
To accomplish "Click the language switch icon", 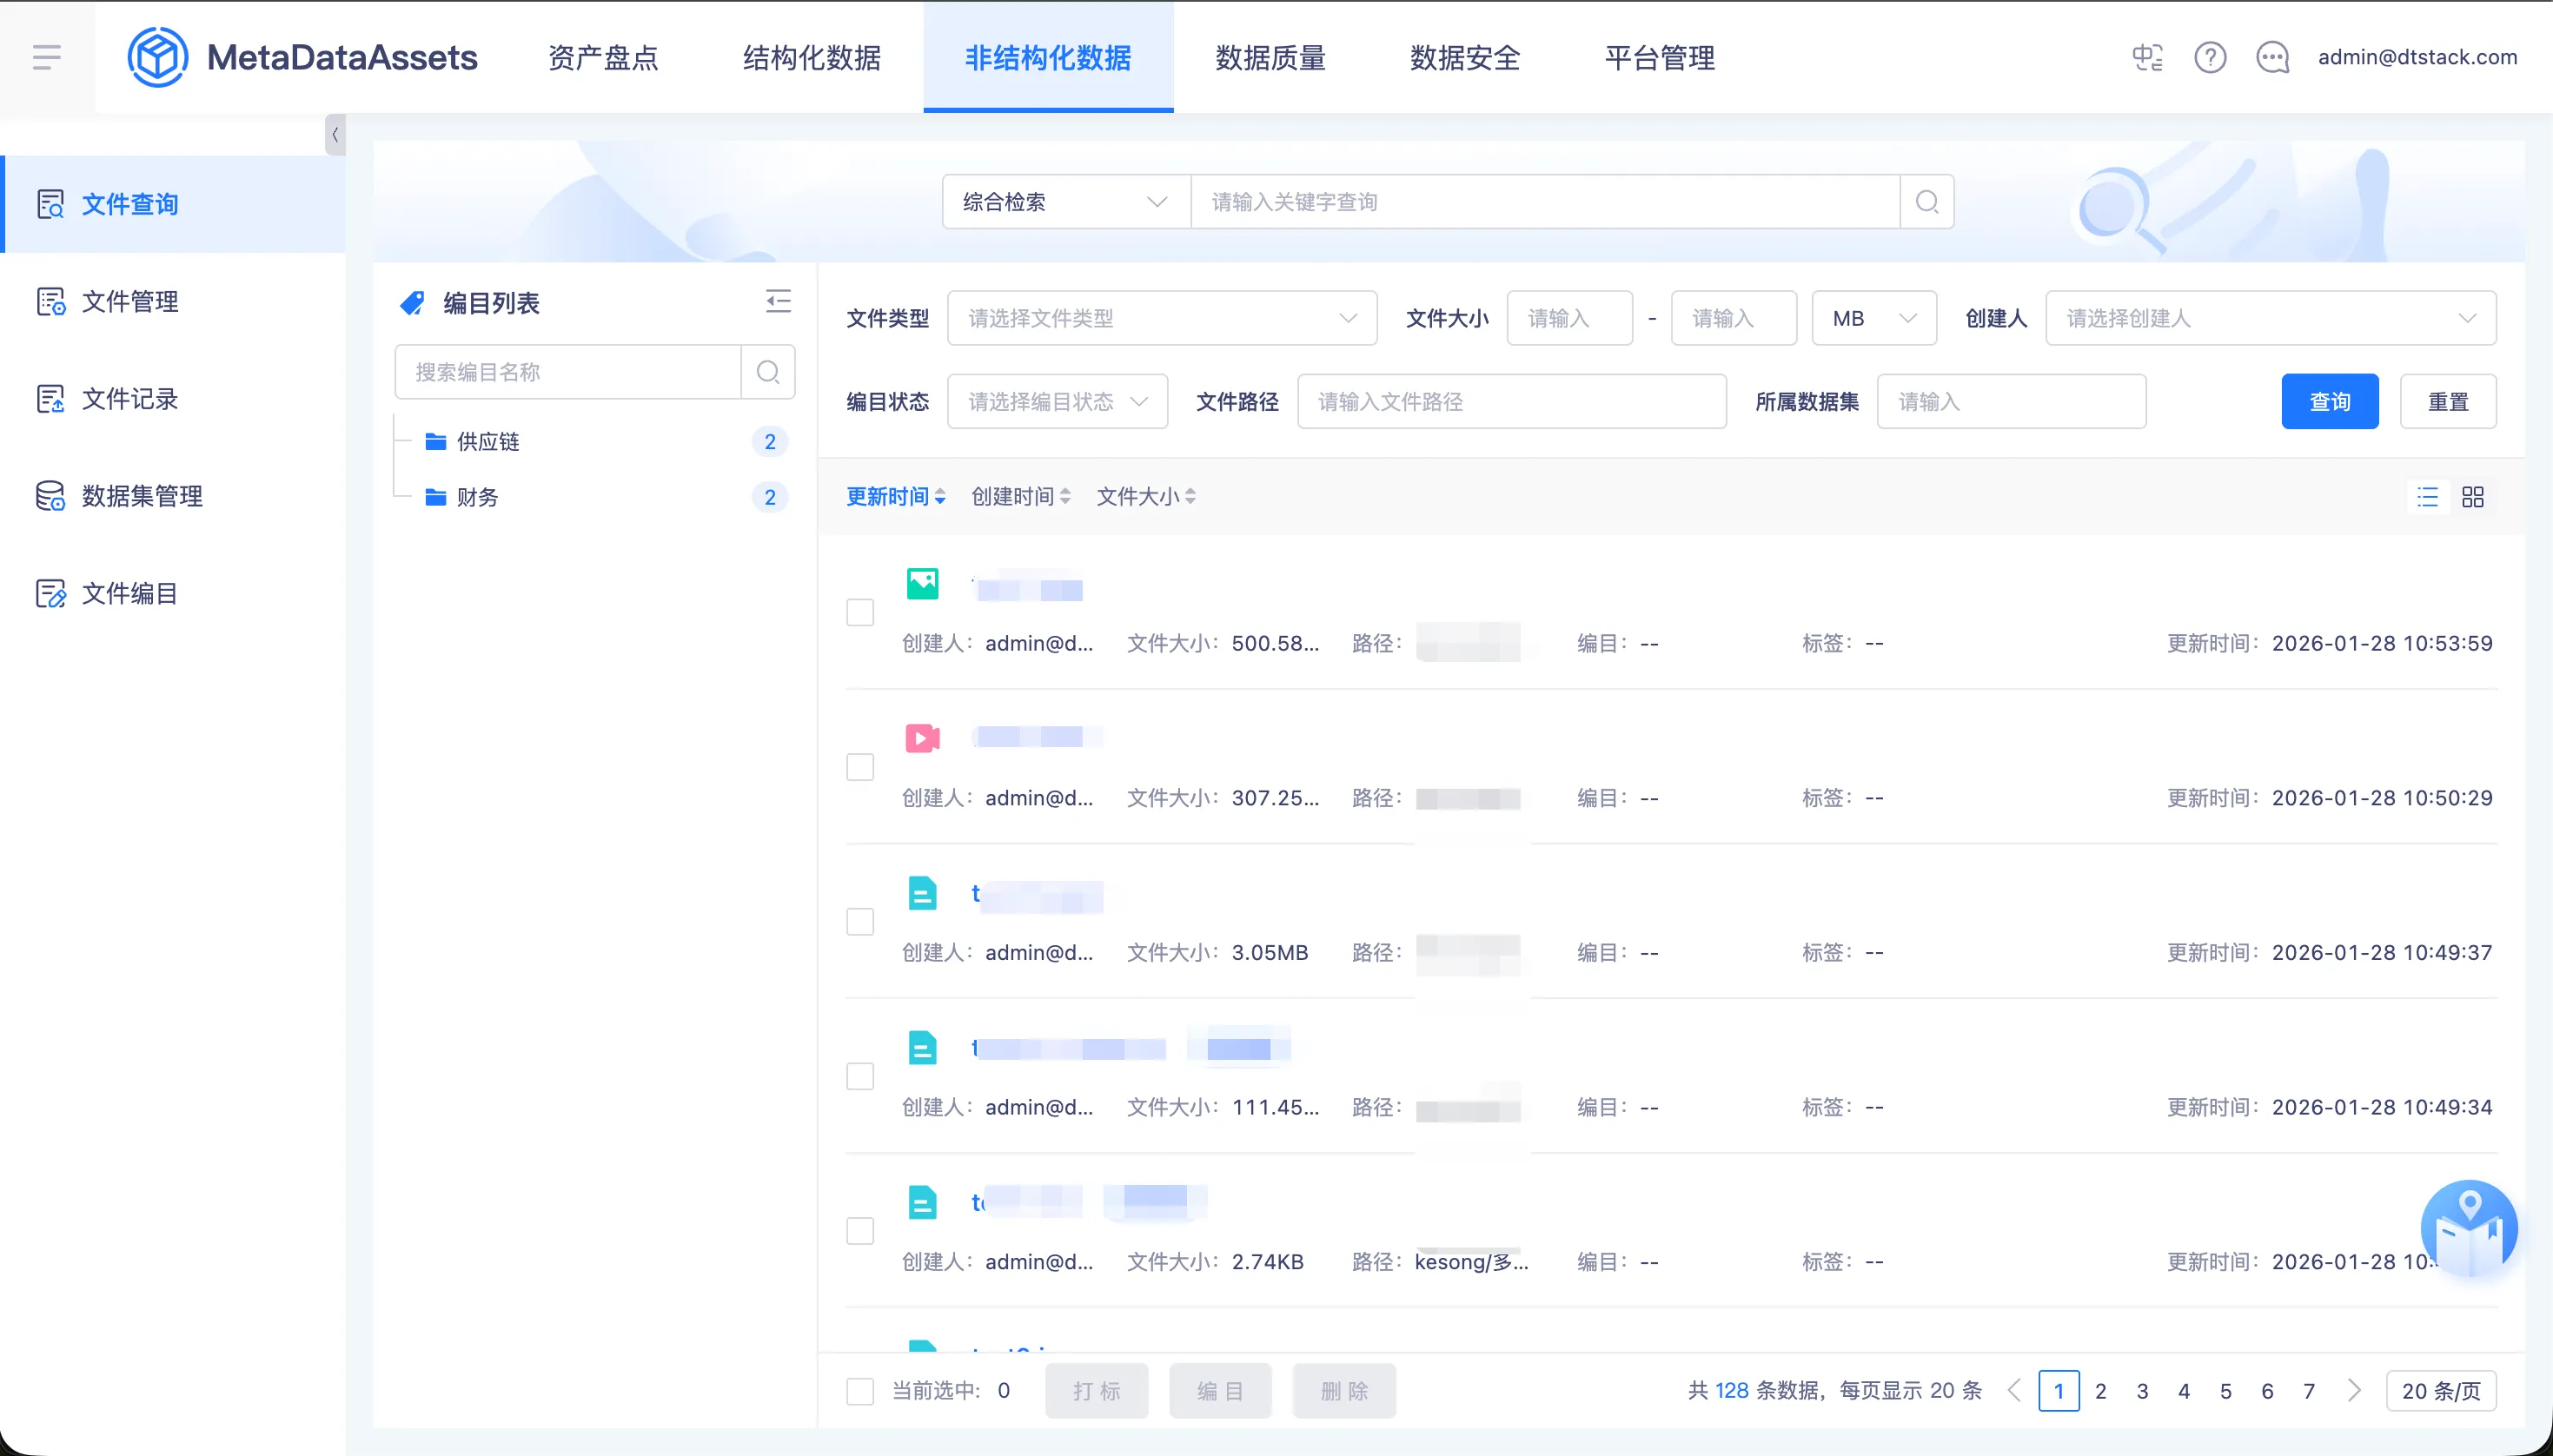I will click(x=2147, y=57).
